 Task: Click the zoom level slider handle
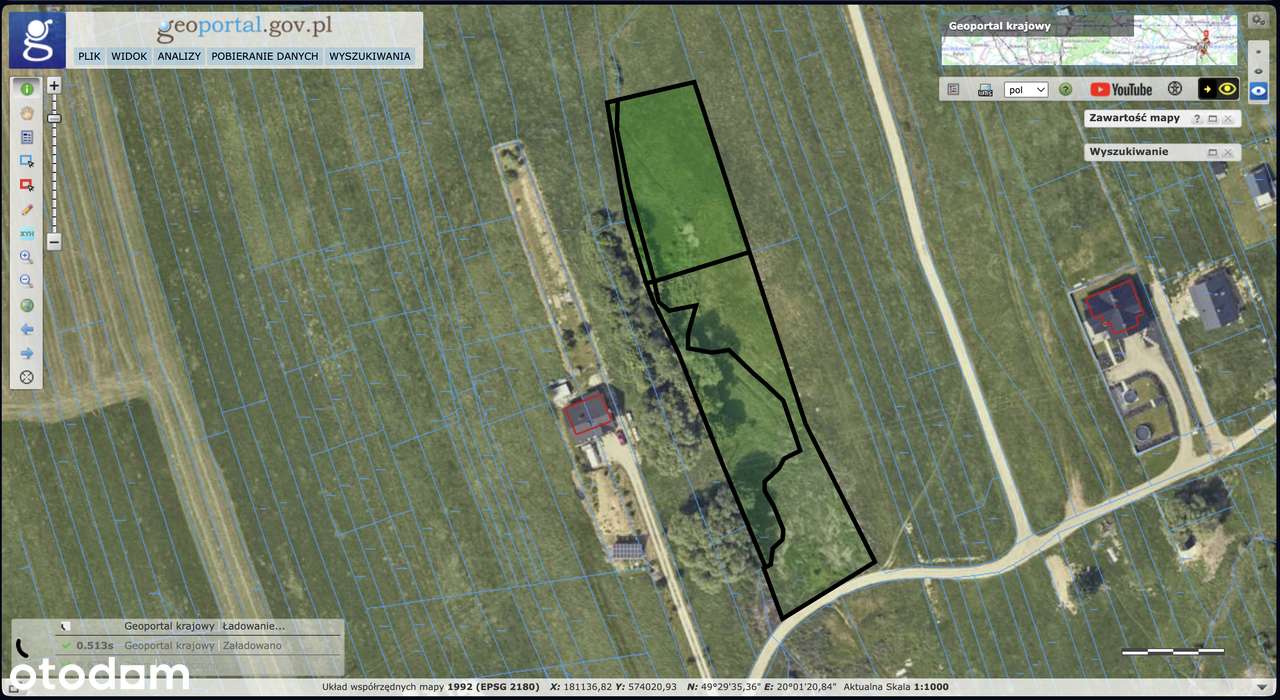[54, 118]
